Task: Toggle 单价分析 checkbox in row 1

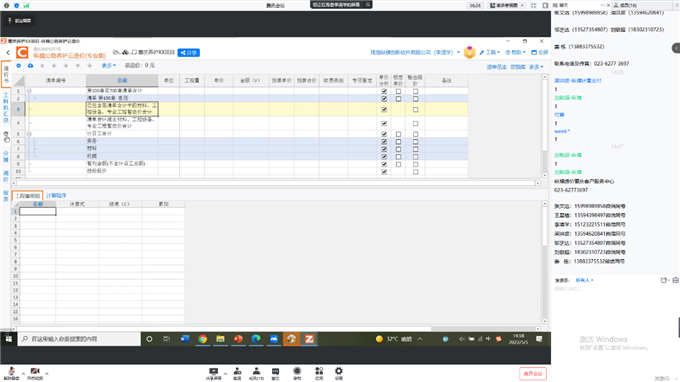Action: coord(384,91)
